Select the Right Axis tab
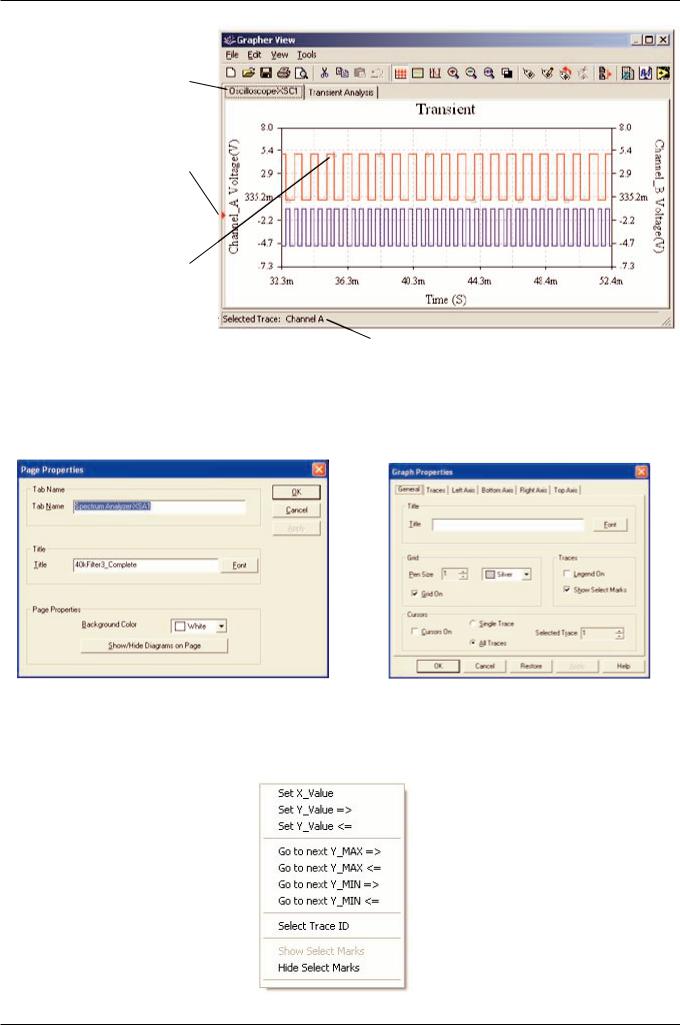The width and height of the screenshot is (680, 1025). [533, 490]
